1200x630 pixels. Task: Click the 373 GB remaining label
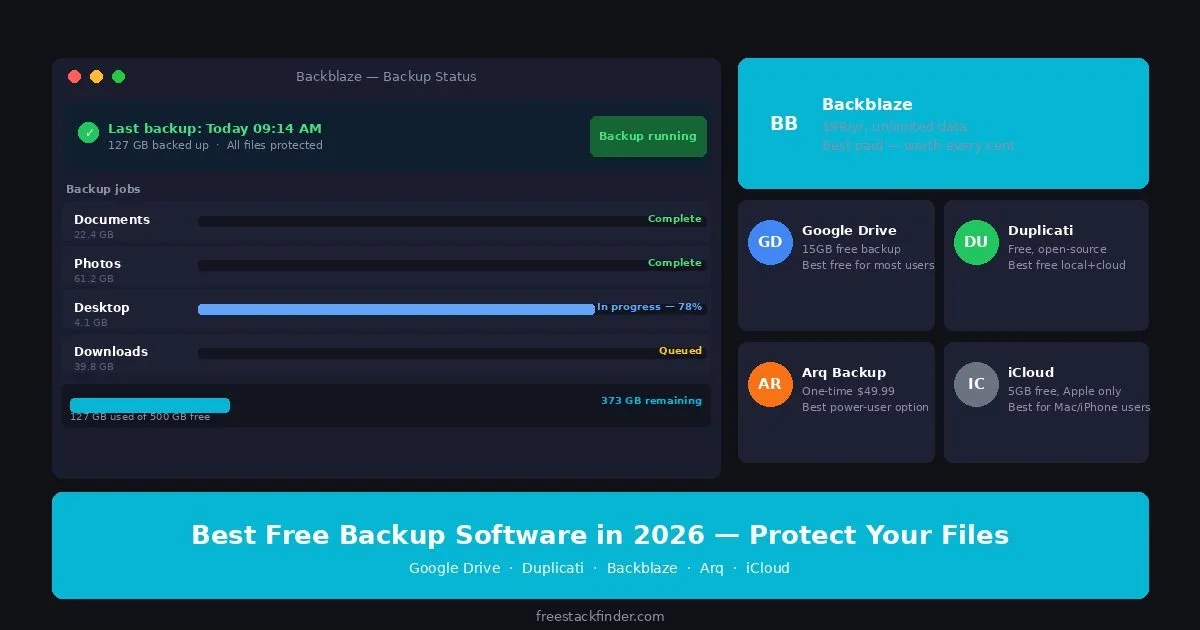tap(651, 400)
